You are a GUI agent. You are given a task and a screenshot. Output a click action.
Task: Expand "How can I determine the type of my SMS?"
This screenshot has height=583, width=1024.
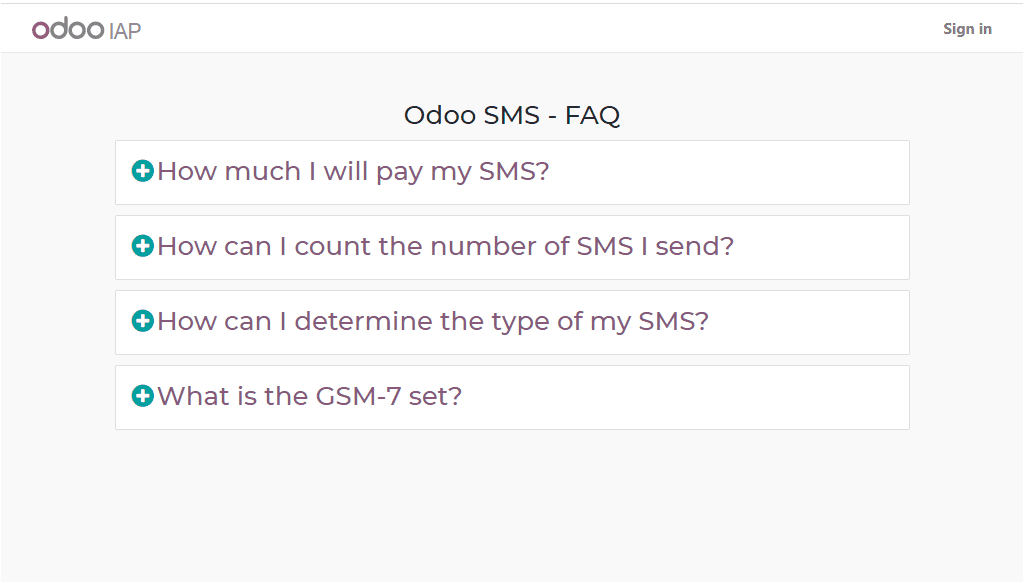coord(433,322)
